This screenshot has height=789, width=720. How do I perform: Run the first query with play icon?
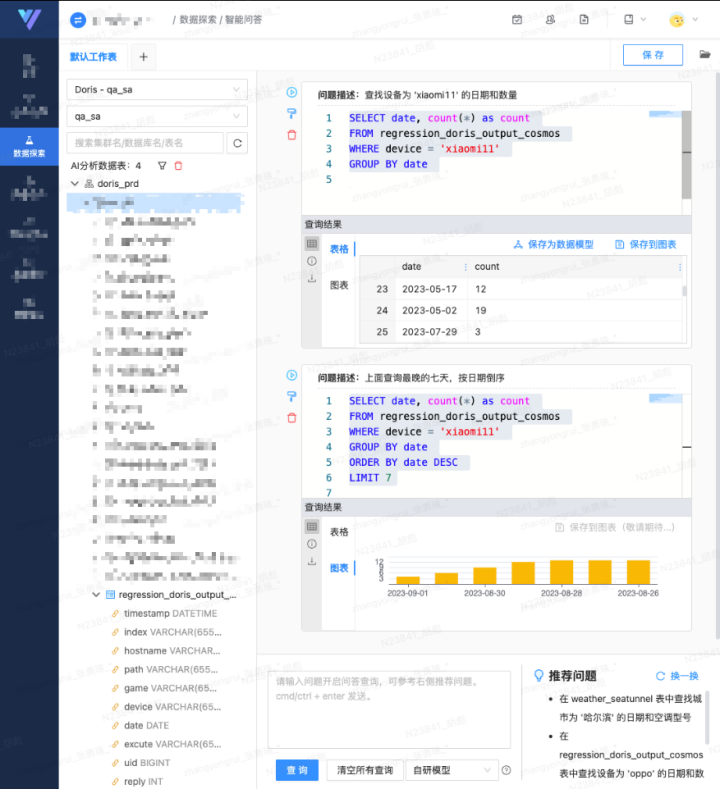292,93
